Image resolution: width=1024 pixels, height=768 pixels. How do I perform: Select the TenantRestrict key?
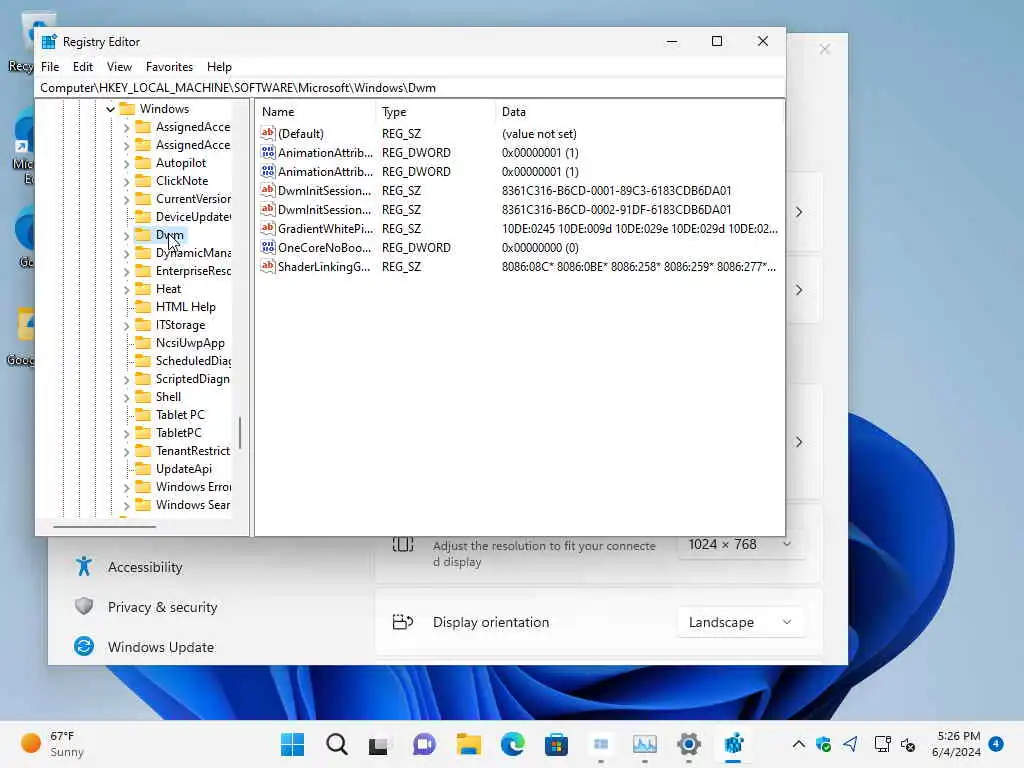(193, 451)
